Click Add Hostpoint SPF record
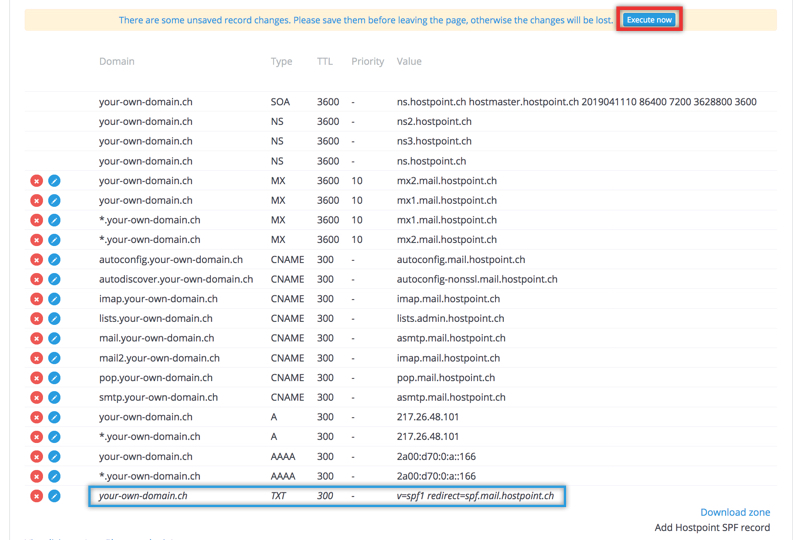Image resolution: width=800 pixels, height=540 pixels. click(712, 527)
